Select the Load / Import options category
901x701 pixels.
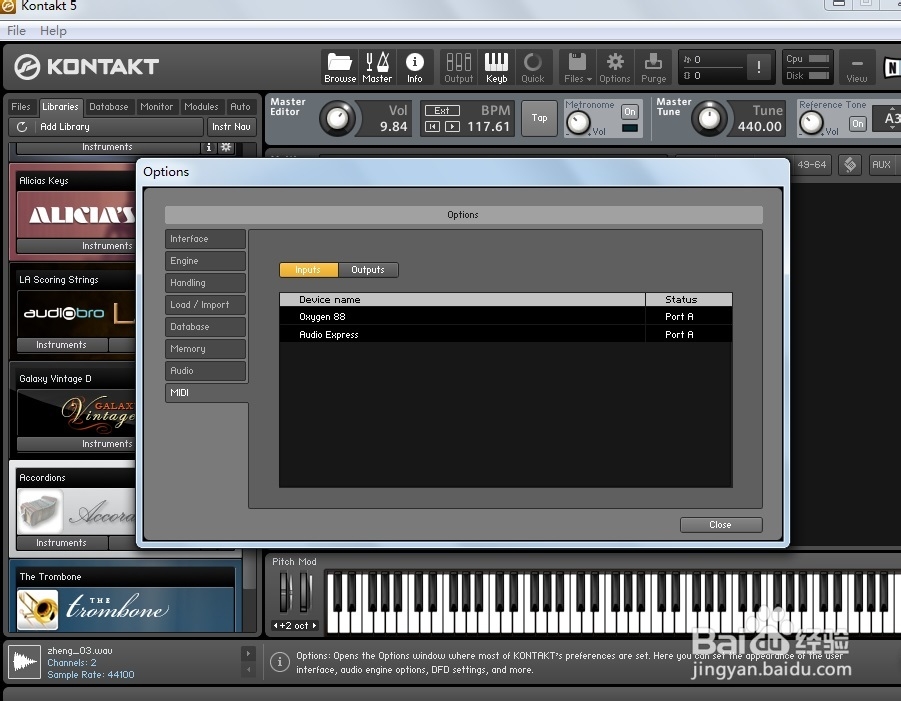(205, 305)
